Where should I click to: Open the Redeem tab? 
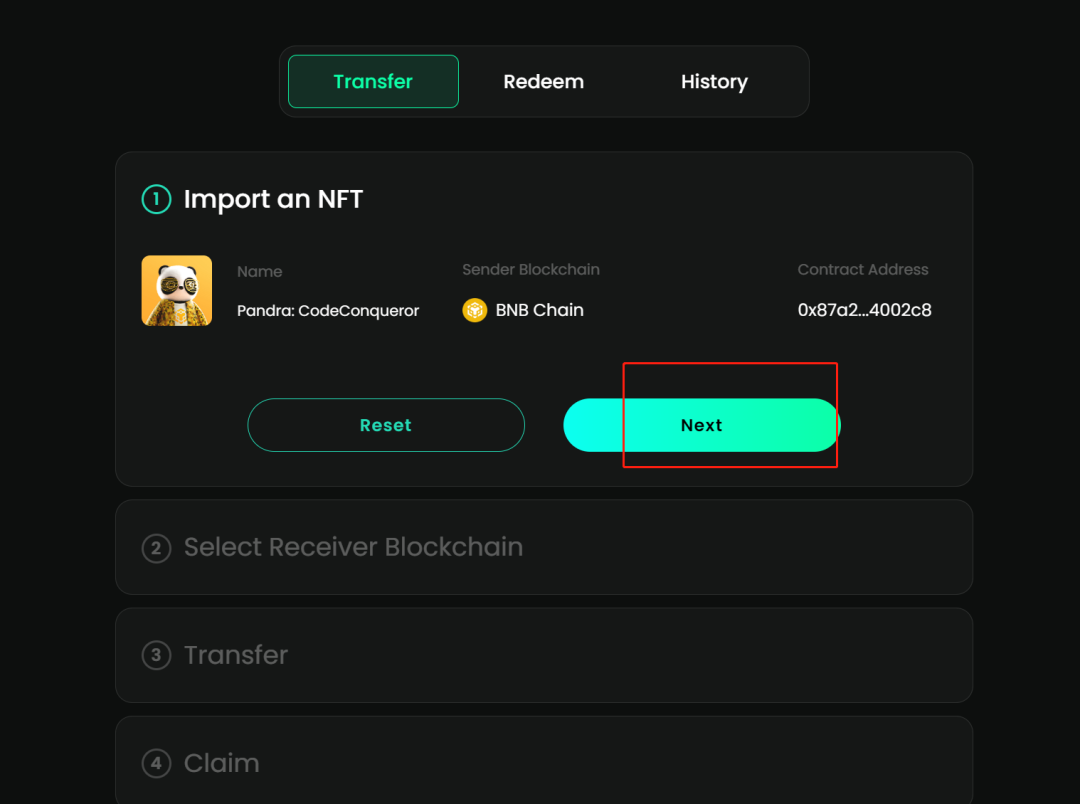click(543, 82)
